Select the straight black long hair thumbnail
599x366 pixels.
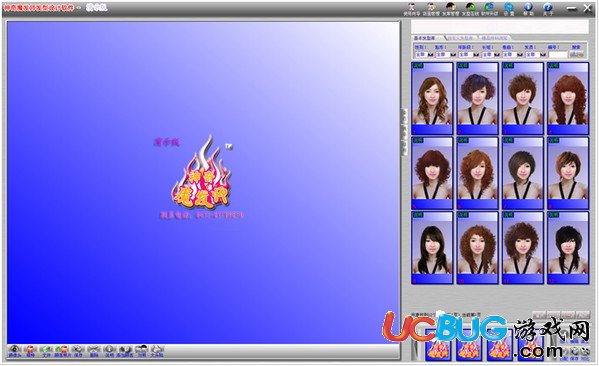tap(432, 248)
